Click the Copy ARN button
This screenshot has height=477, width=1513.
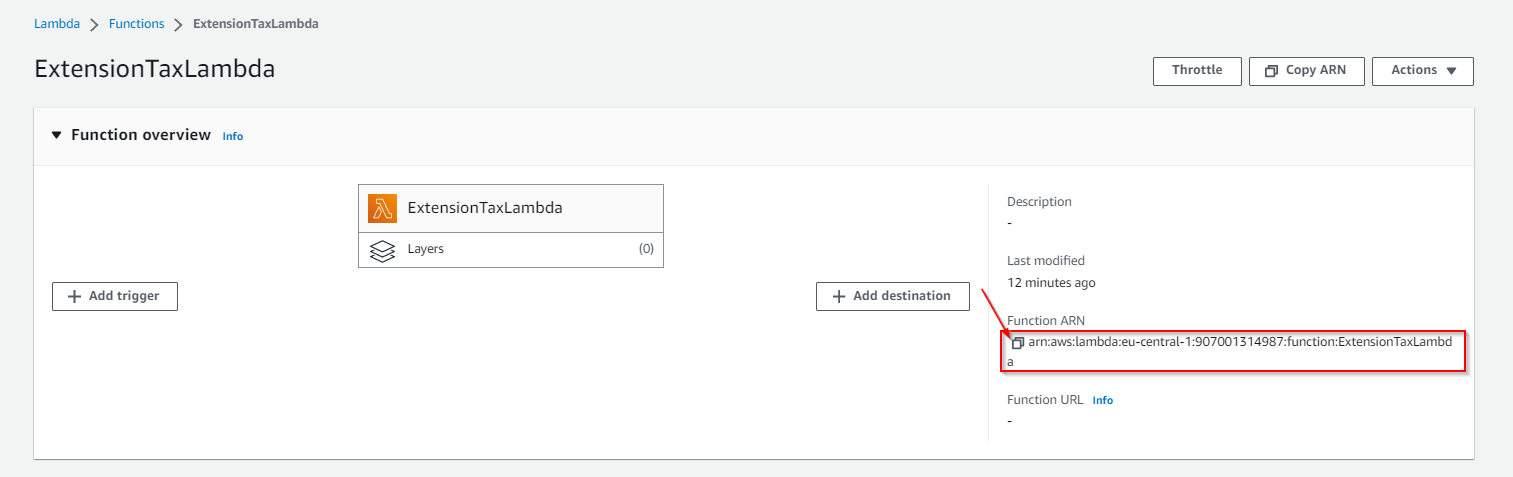[1306, 71]
